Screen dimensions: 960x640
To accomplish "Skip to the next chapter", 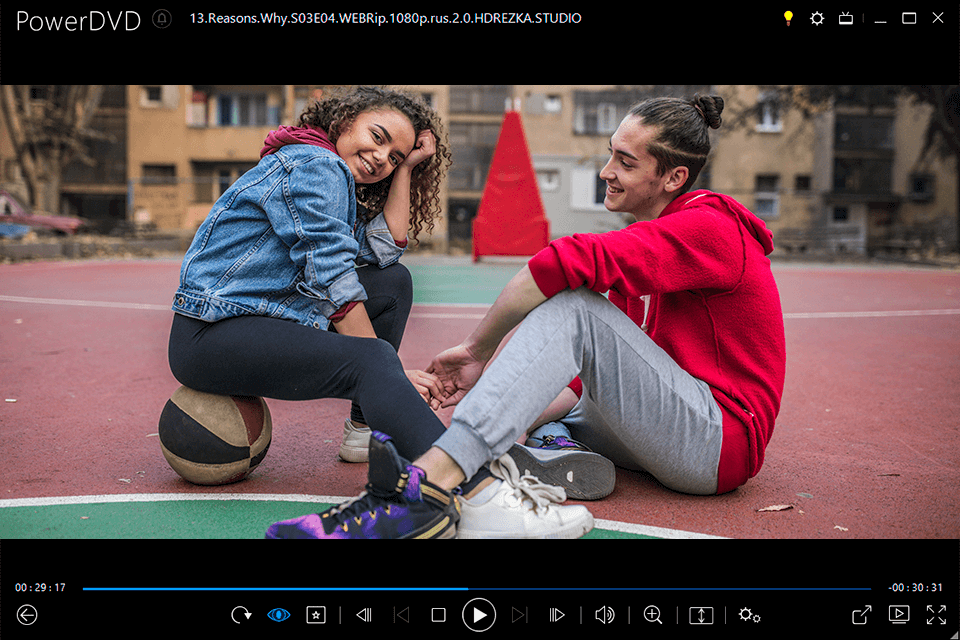I will [x=519, y=615].
